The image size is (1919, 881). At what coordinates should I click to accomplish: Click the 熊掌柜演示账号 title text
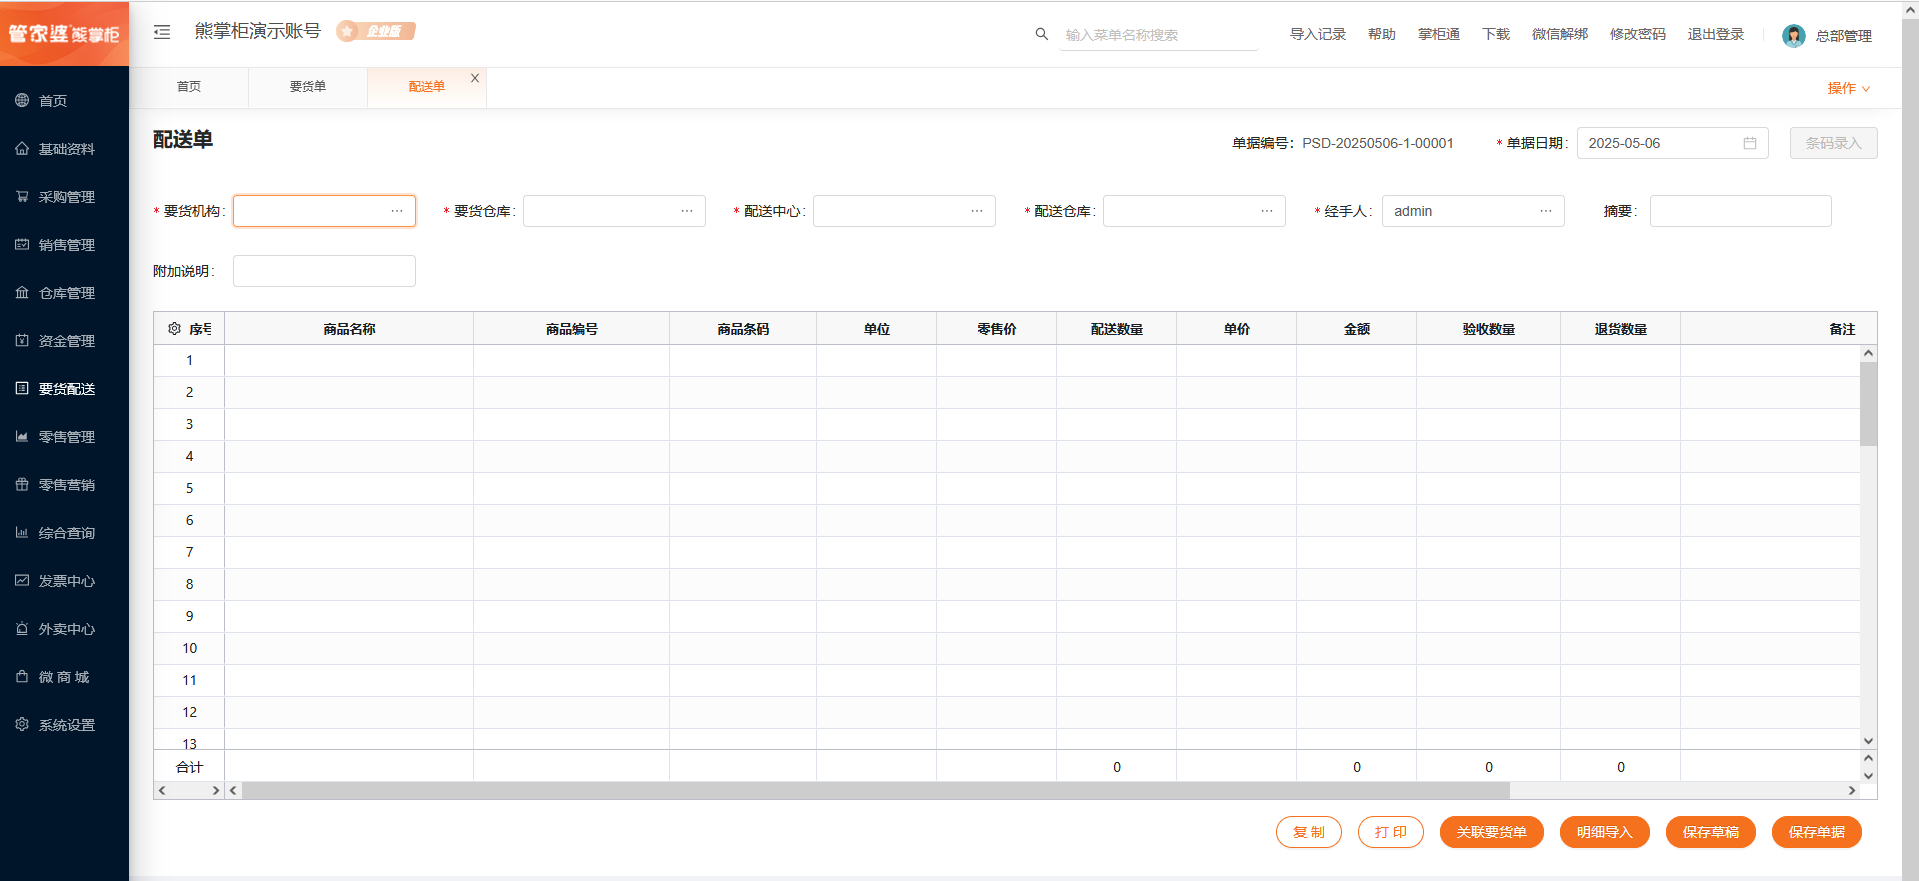[258, 31]
